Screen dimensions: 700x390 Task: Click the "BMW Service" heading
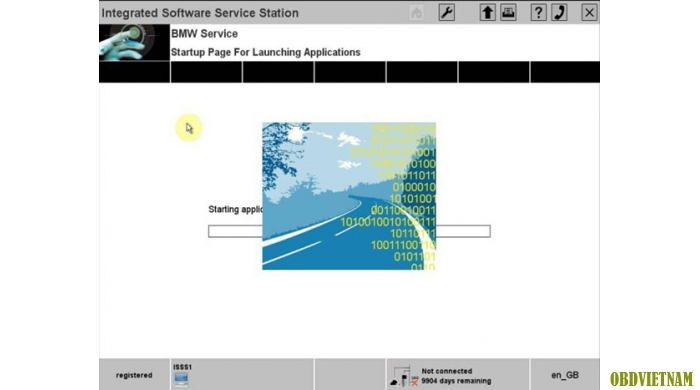pos(204,33)
